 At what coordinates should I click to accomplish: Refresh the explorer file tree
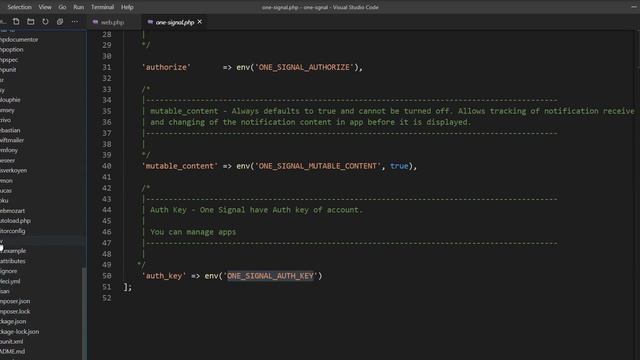point(45,22)
